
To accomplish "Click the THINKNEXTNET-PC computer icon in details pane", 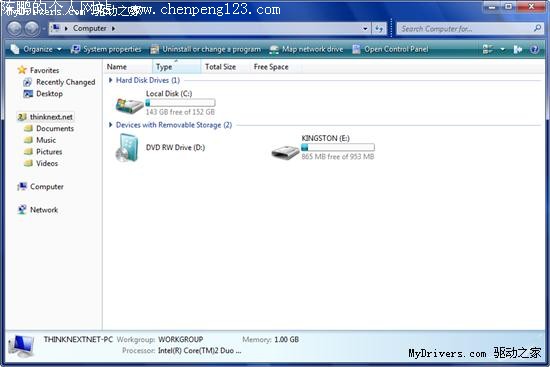I will 21,346.
